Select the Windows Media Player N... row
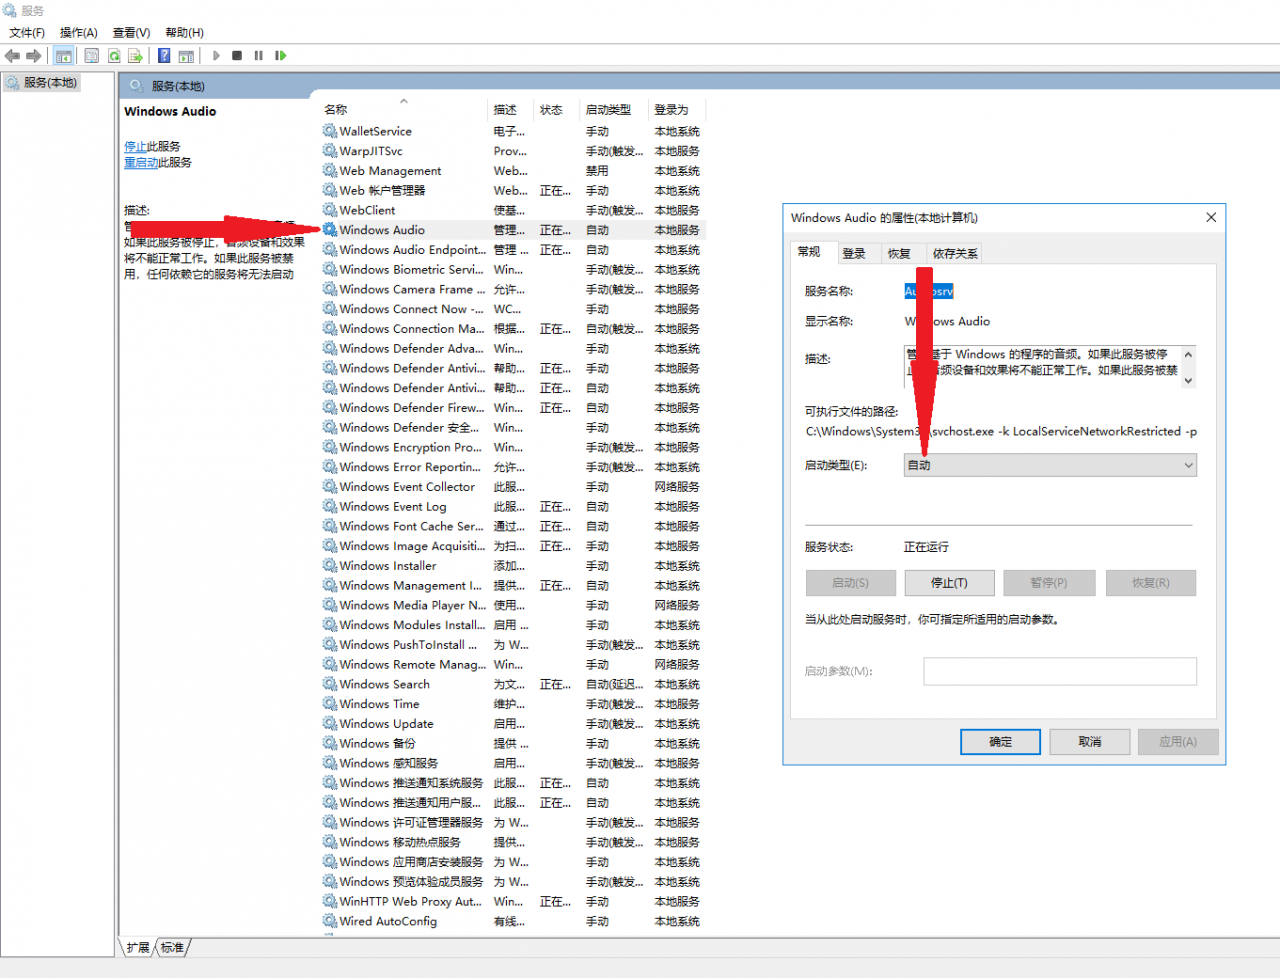 click(514, 605)
